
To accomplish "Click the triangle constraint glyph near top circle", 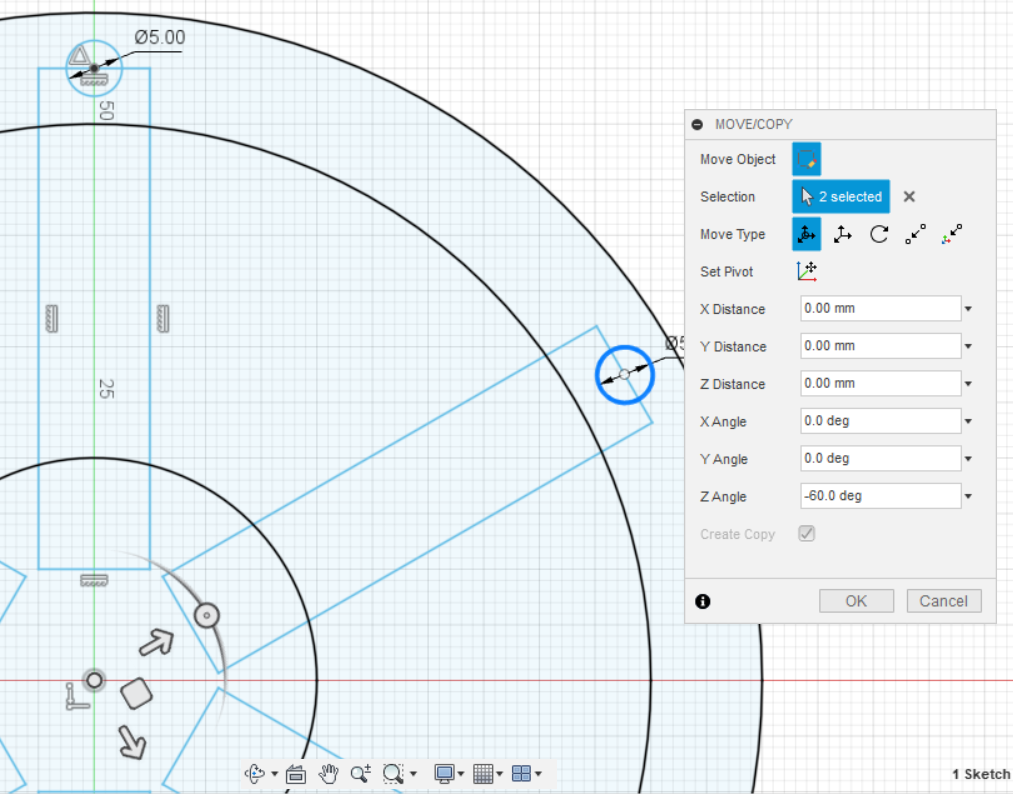I will pyautogui.click(x=79, y=56).
